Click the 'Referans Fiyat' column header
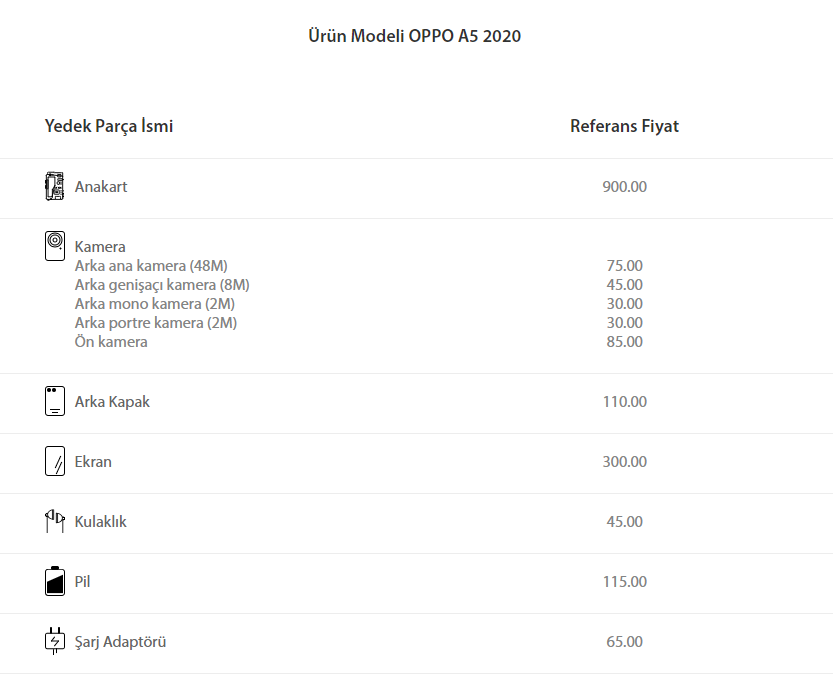The width and height of the screenshot is (833, 699). tap(624, 126)
